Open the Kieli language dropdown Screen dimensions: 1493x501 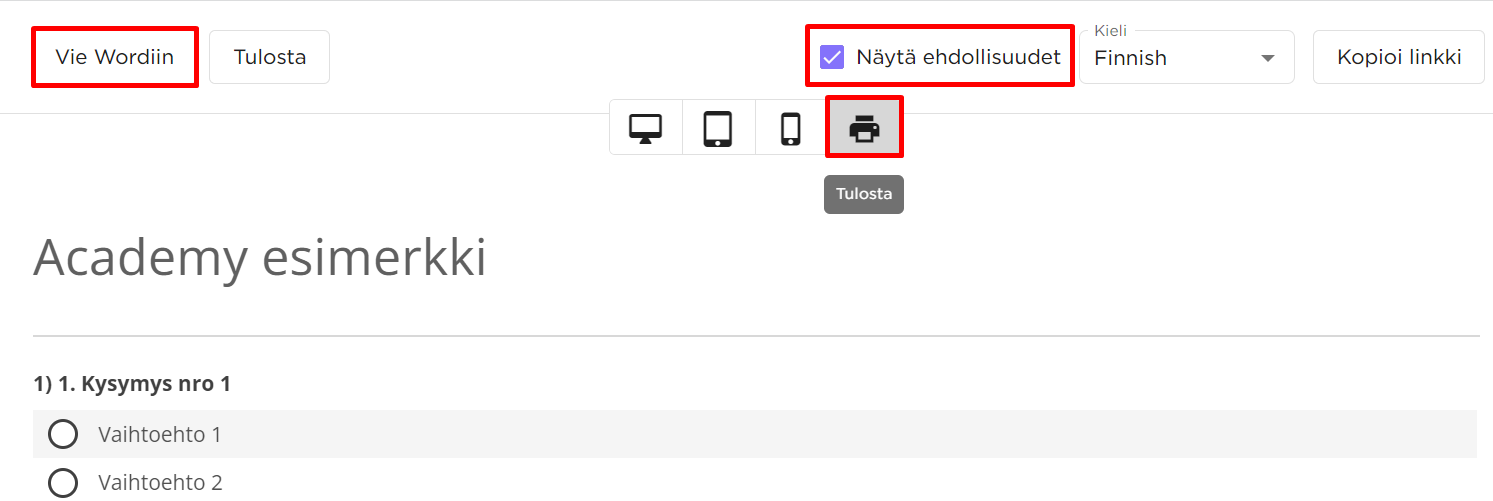pyautogui.click(x=1187, y=57)
